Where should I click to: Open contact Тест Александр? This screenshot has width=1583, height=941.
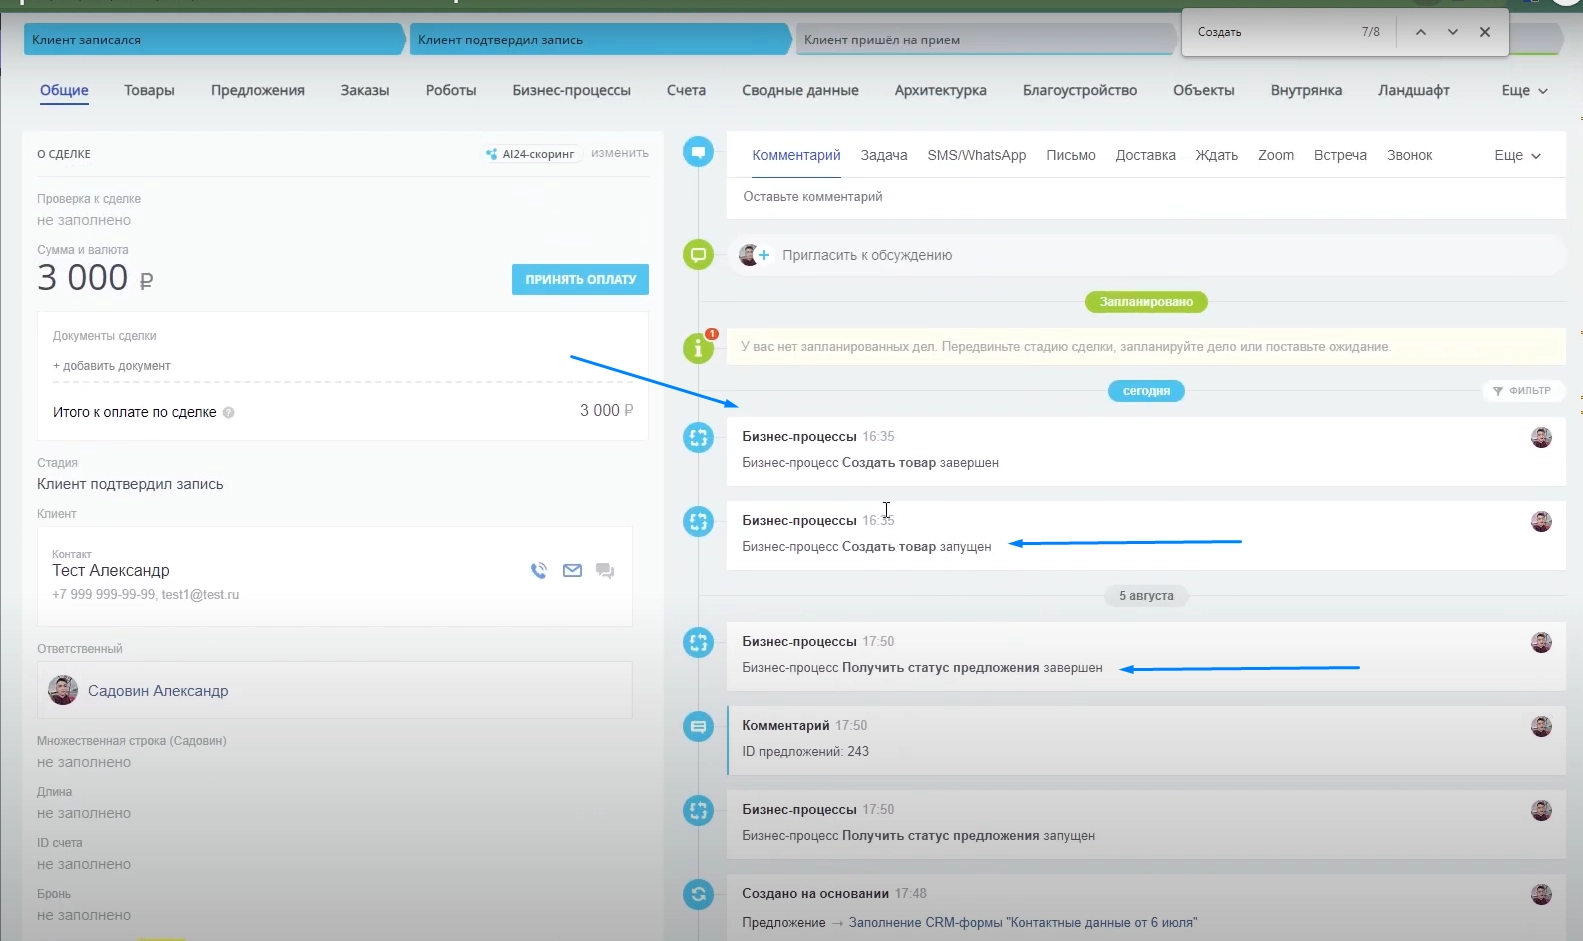point(111,570)
